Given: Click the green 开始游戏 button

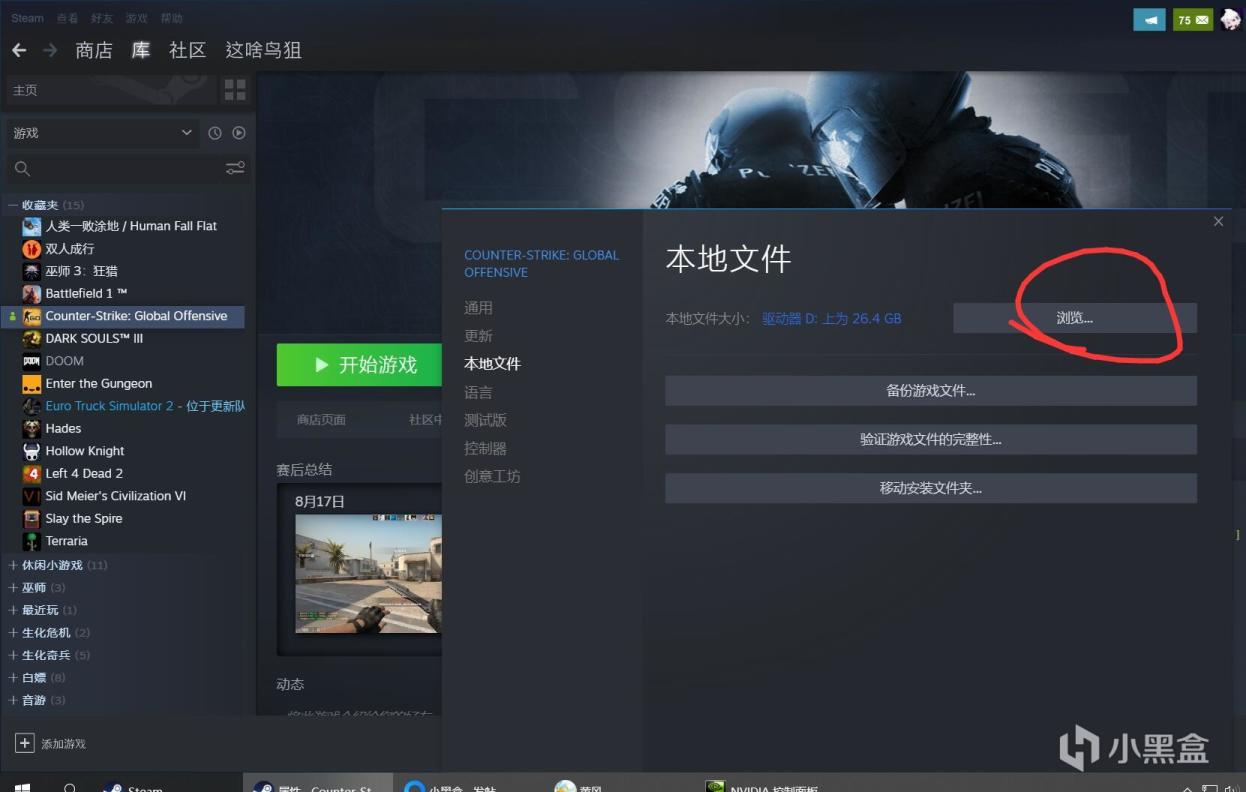Looking at the screenshot, I should coord(359,365).
